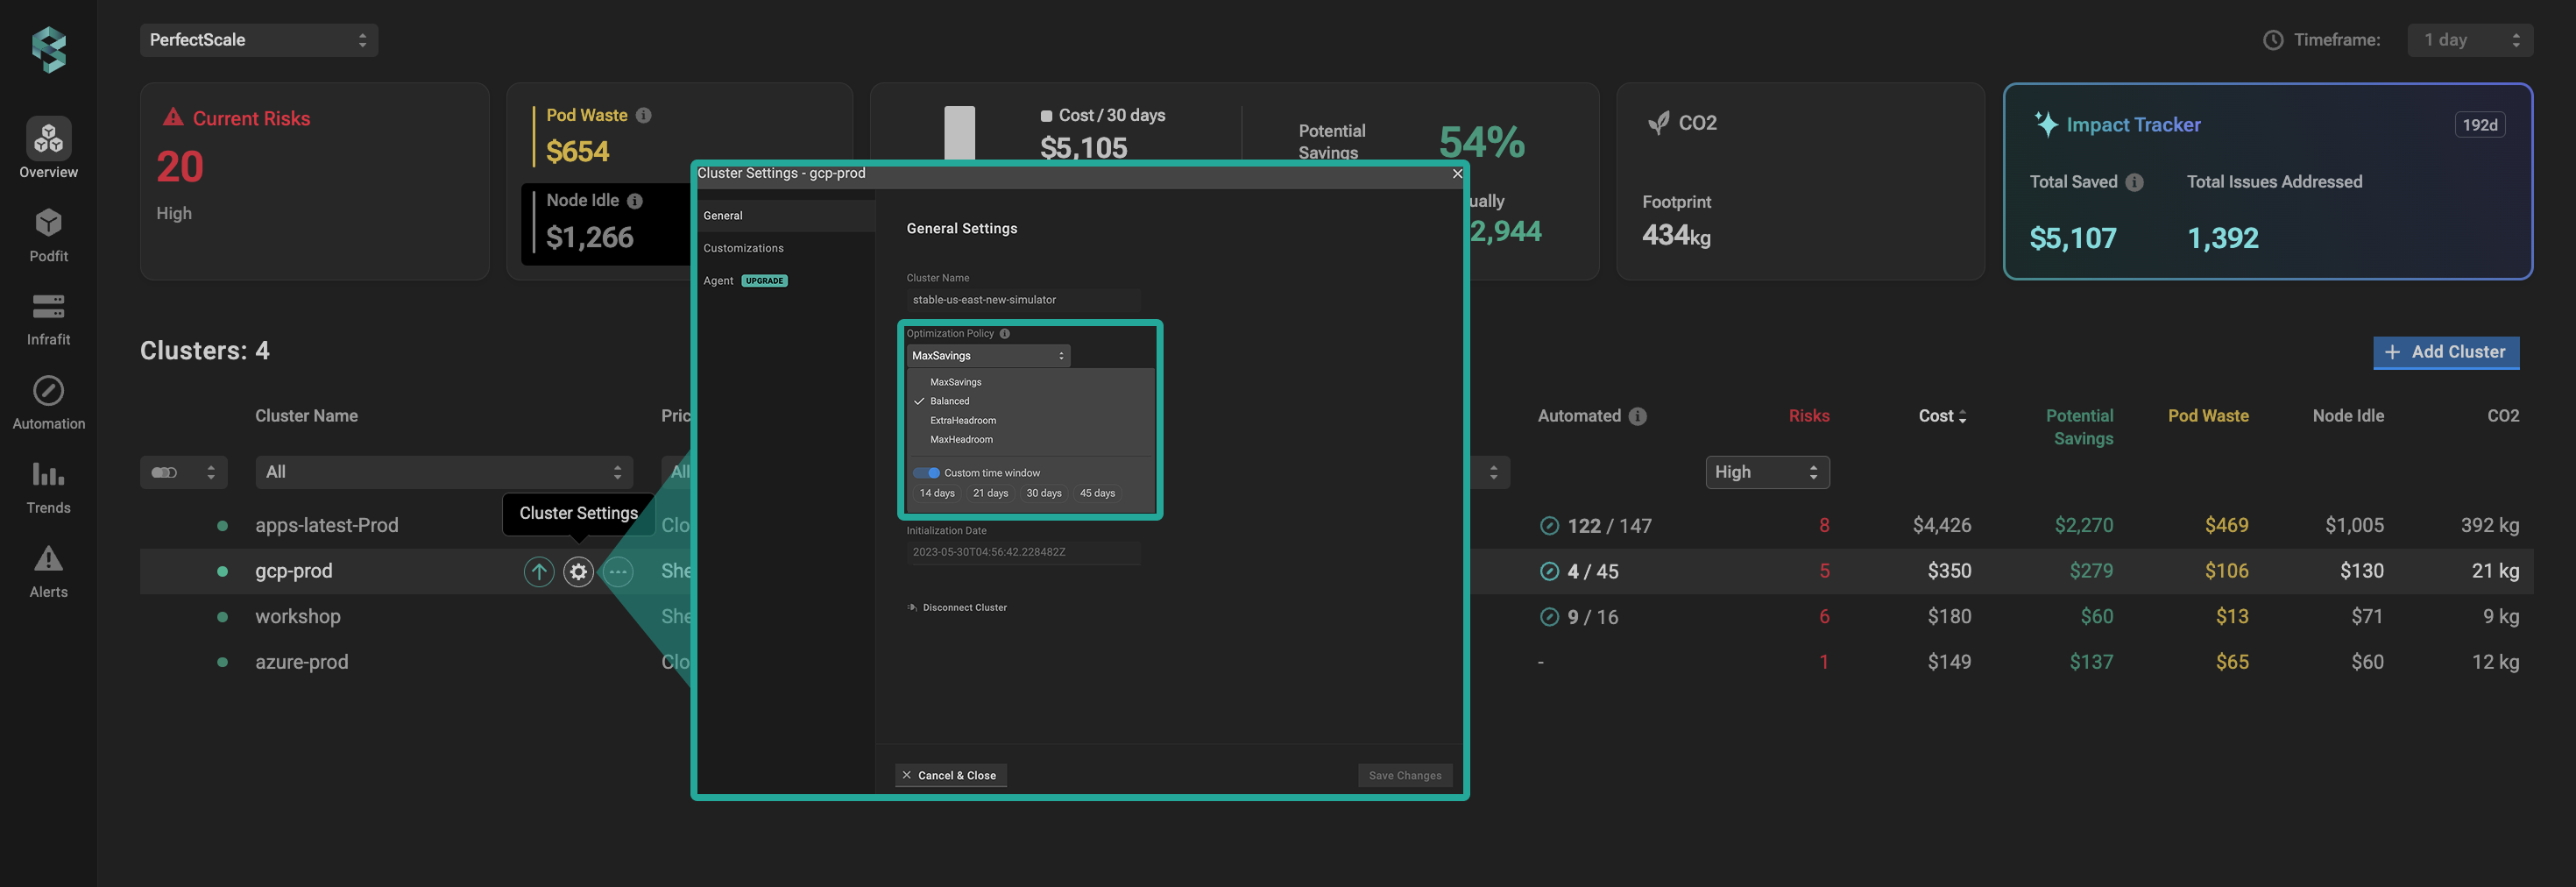2576x887 pixels.
Task: Open Alerts from the sidebar
Action: (48, 571)
